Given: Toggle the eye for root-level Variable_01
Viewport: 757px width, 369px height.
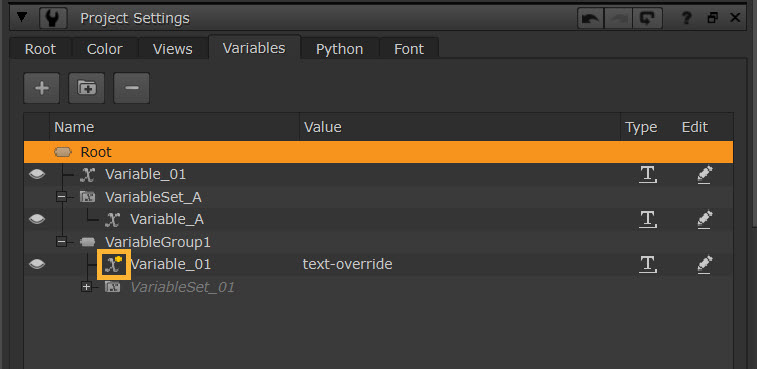Looking at the screenshot, I should coord(37,174).
